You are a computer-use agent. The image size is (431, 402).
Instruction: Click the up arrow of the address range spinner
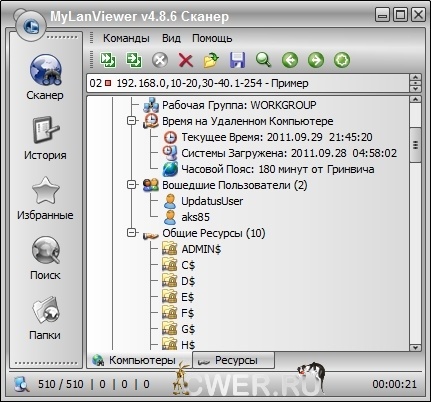pyautogui.click(x=415, y=78)
